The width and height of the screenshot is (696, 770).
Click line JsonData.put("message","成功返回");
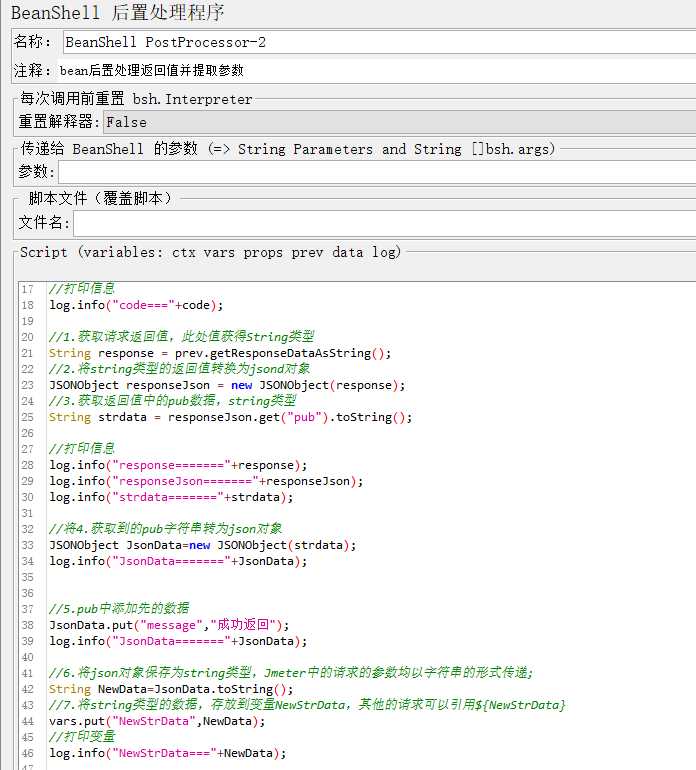click(x=169, y=625)
